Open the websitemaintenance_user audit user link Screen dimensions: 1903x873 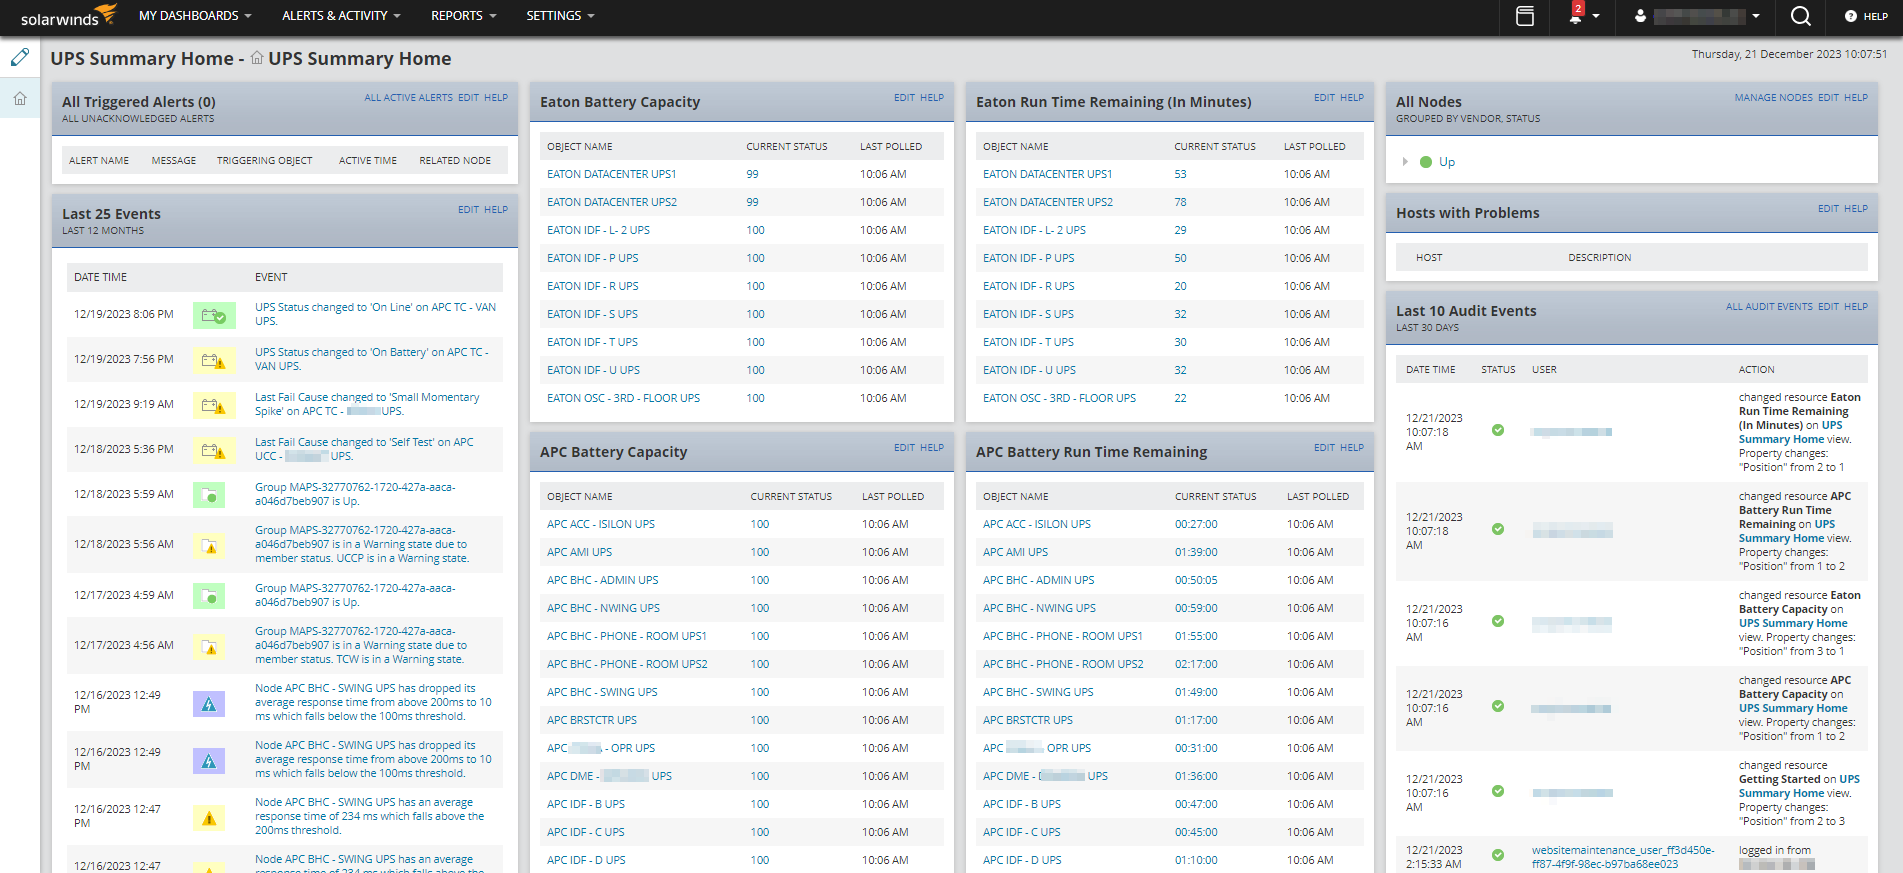click(x=1622, y=857)
